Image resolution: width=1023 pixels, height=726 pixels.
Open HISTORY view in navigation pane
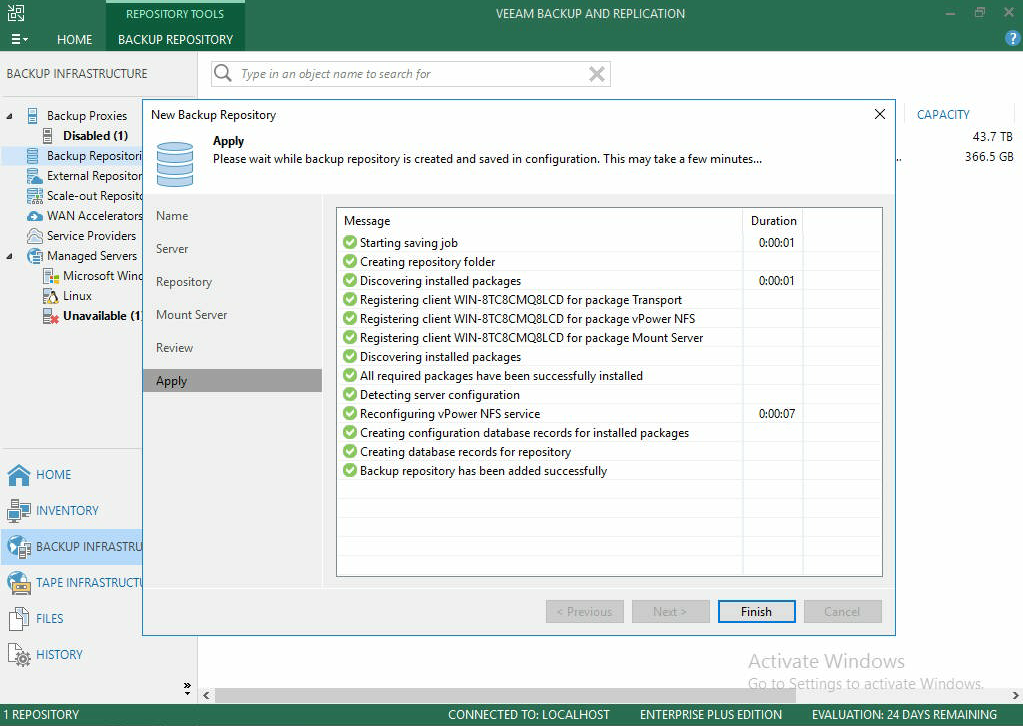[59, 655]
